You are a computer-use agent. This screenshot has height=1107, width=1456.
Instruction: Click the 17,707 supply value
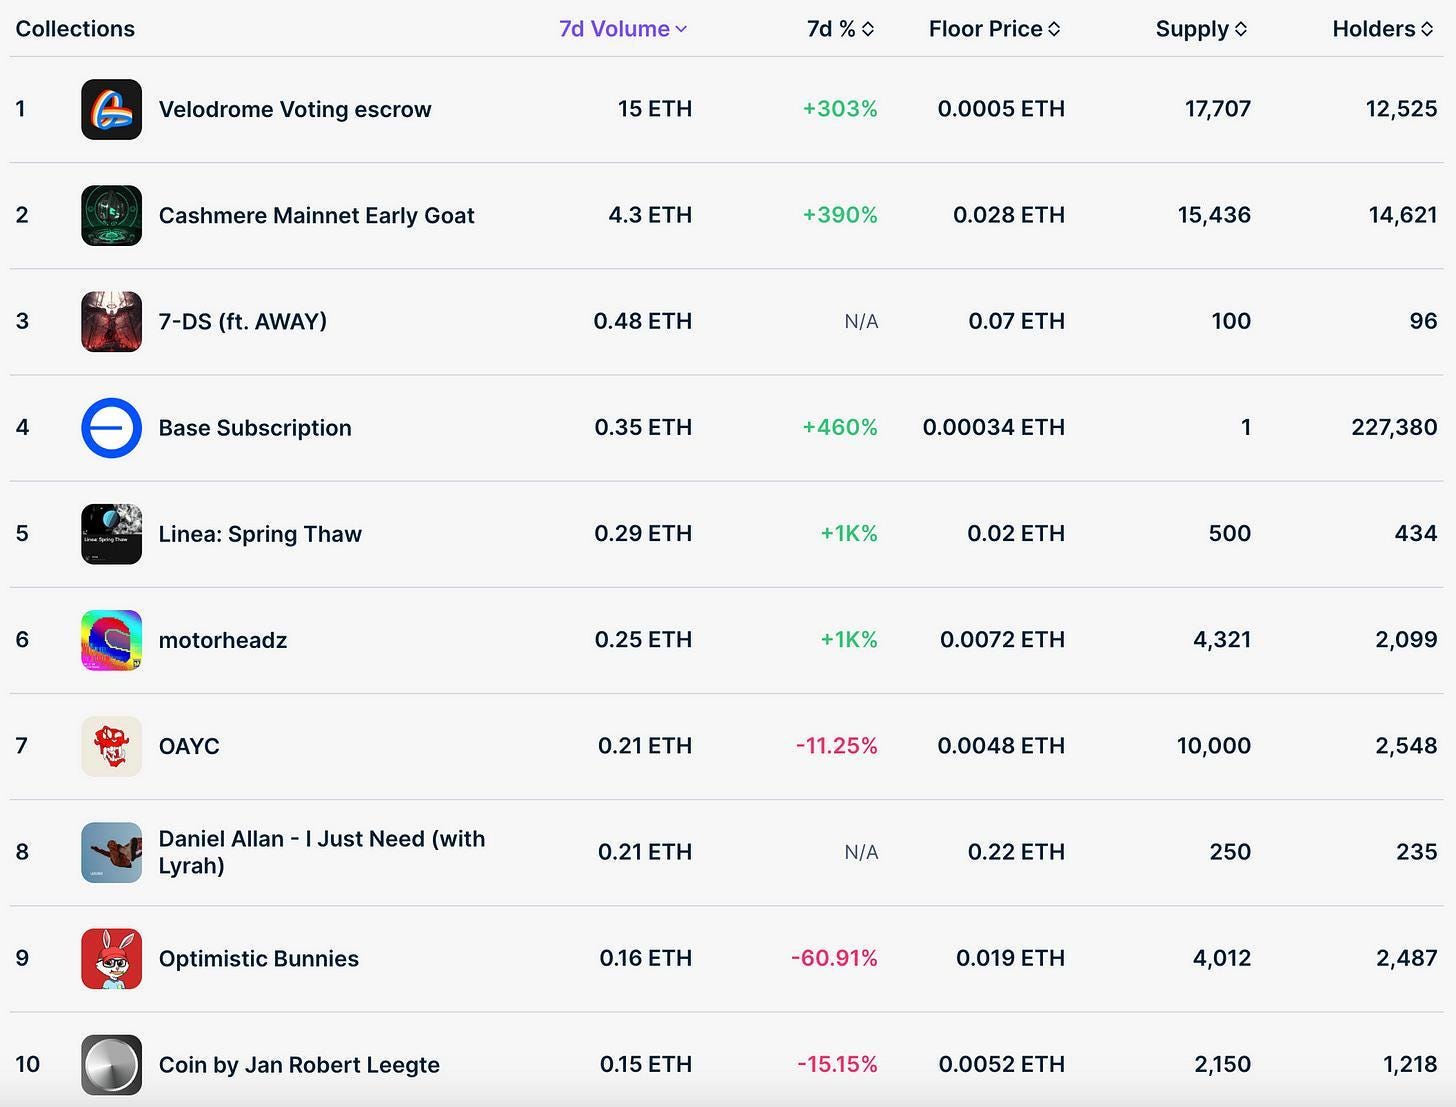tap(1218, 109)
